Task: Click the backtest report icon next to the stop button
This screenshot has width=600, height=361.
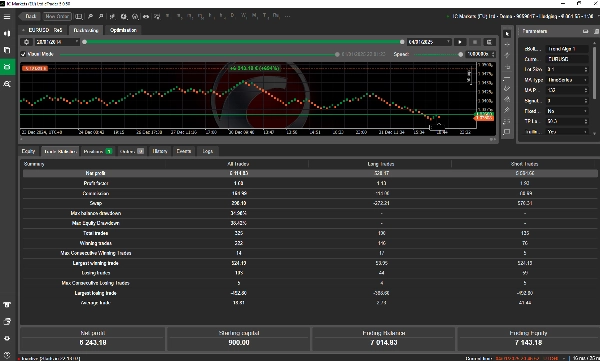Action: 489,42
